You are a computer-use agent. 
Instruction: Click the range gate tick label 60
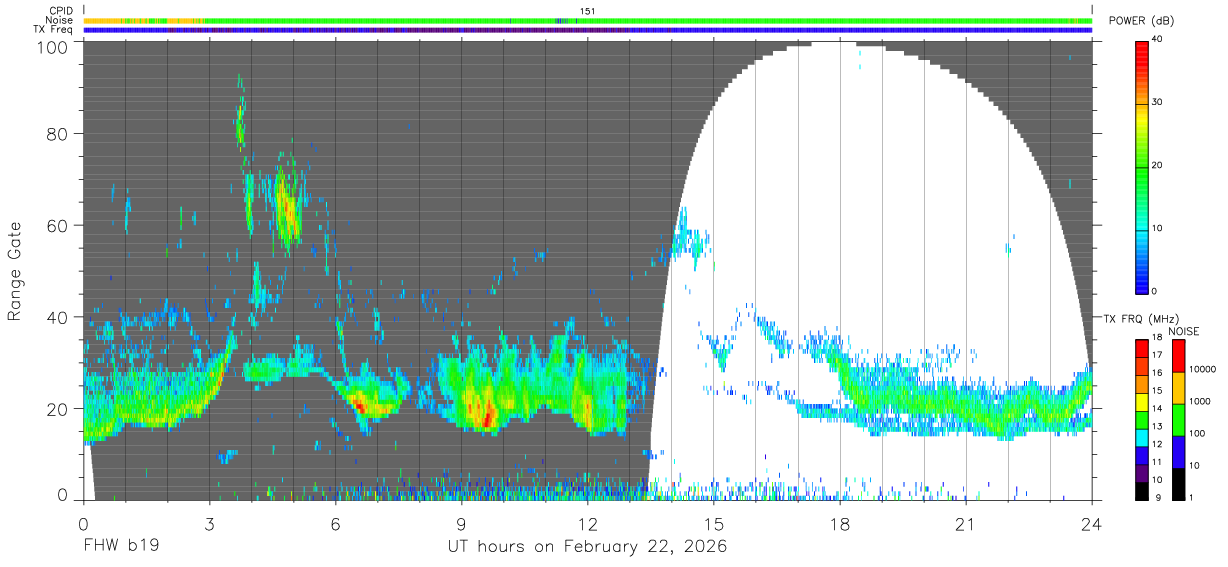tap(59, 225)
